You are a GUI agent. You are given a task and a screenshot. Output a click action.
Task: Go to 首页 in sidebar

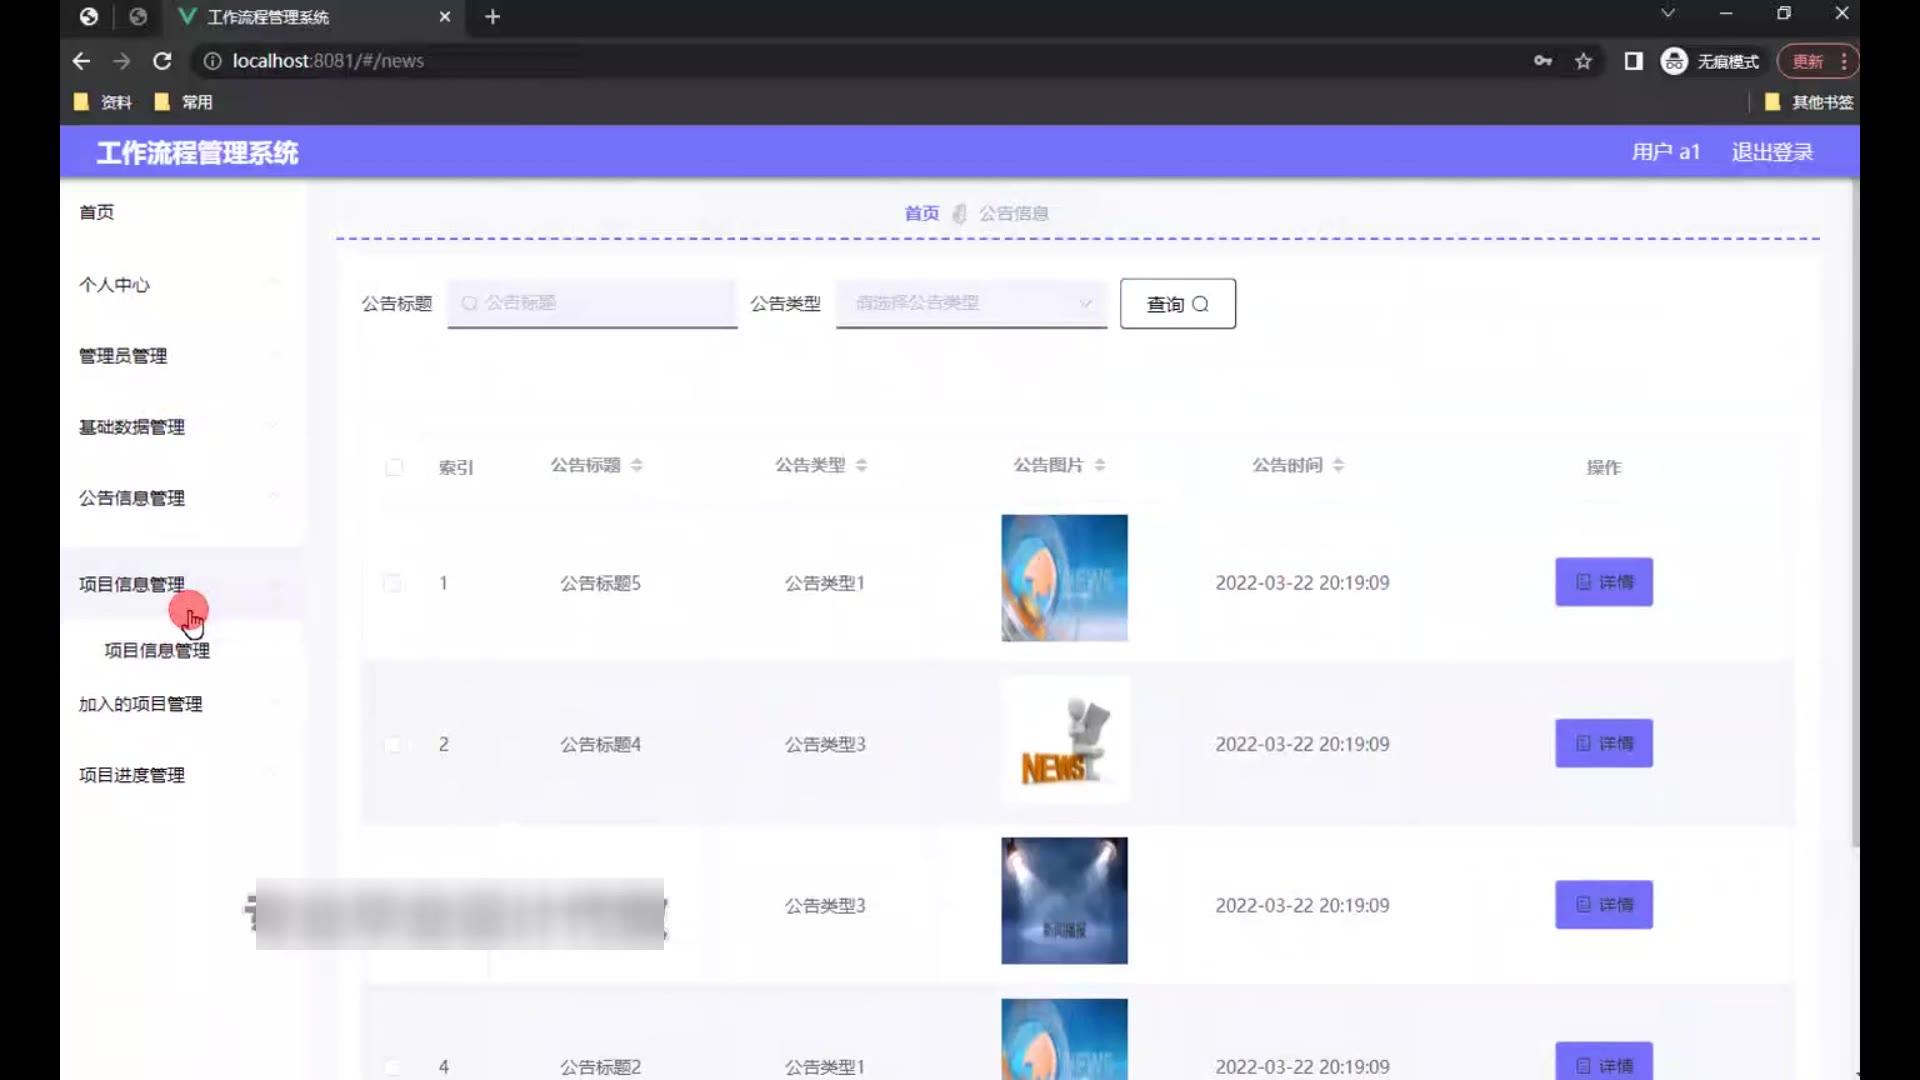click(x=97, y=212)
